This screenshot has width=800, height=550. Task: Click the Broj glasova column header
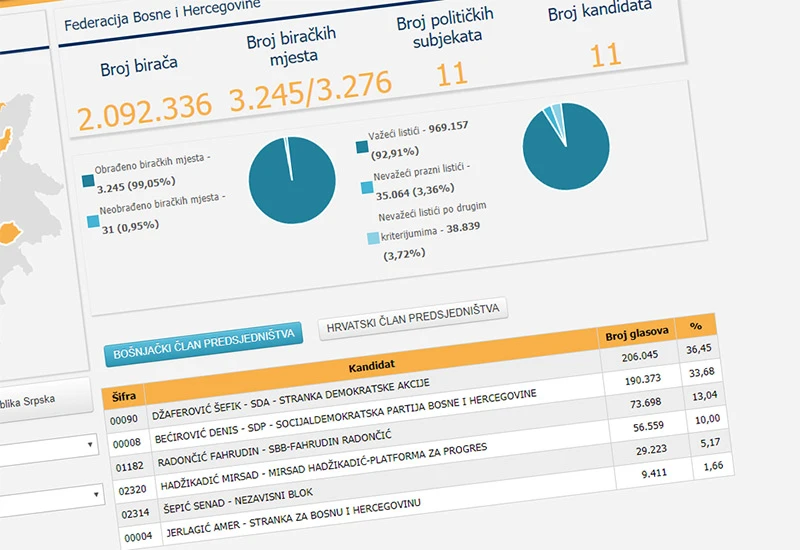coord(637,334)
